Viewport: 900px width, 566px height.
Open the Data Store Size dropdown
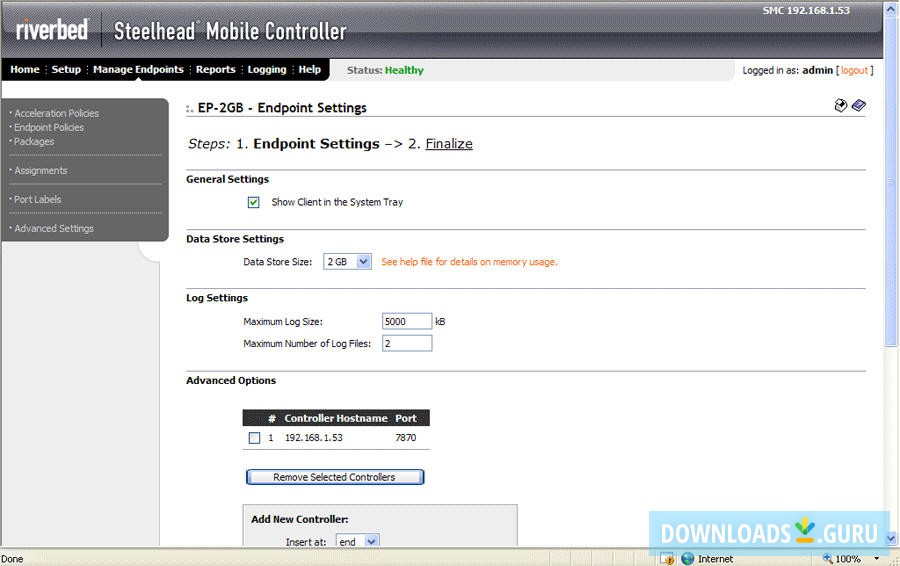tap(347, 262)
